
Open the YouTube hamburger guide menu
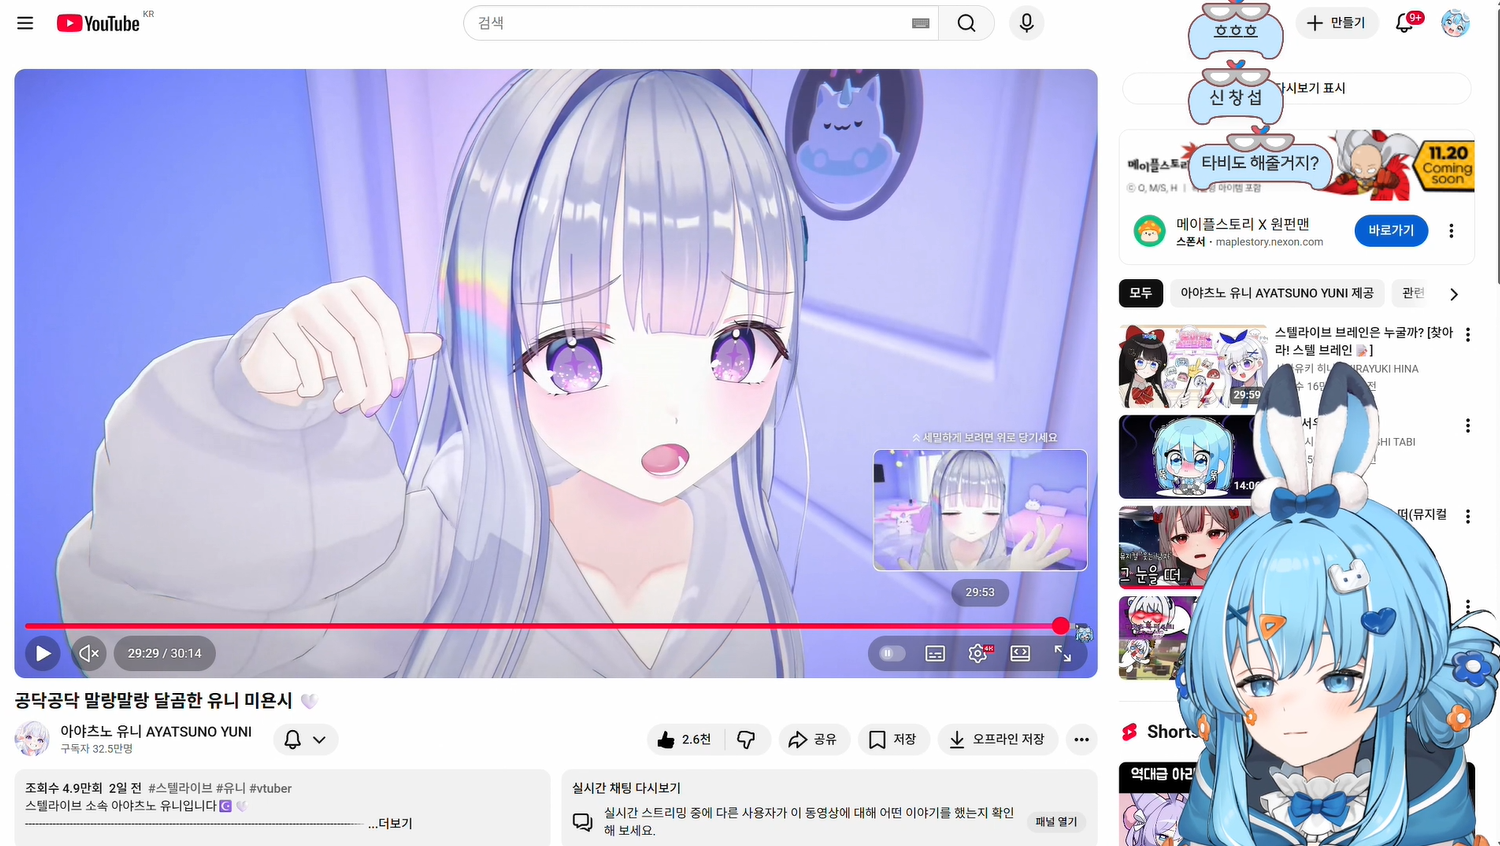click(25, 23)
